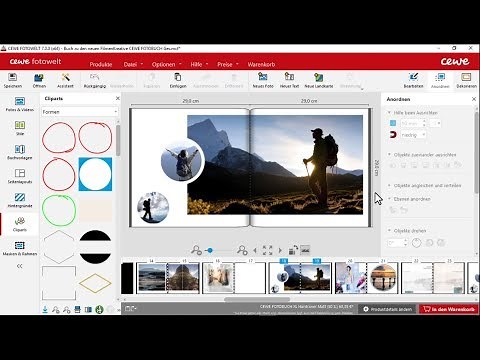Collapse the Hilfe beim Ausrichten section
Image resolution: width=480 pixels, height=360 pixels.
(389, 113)
